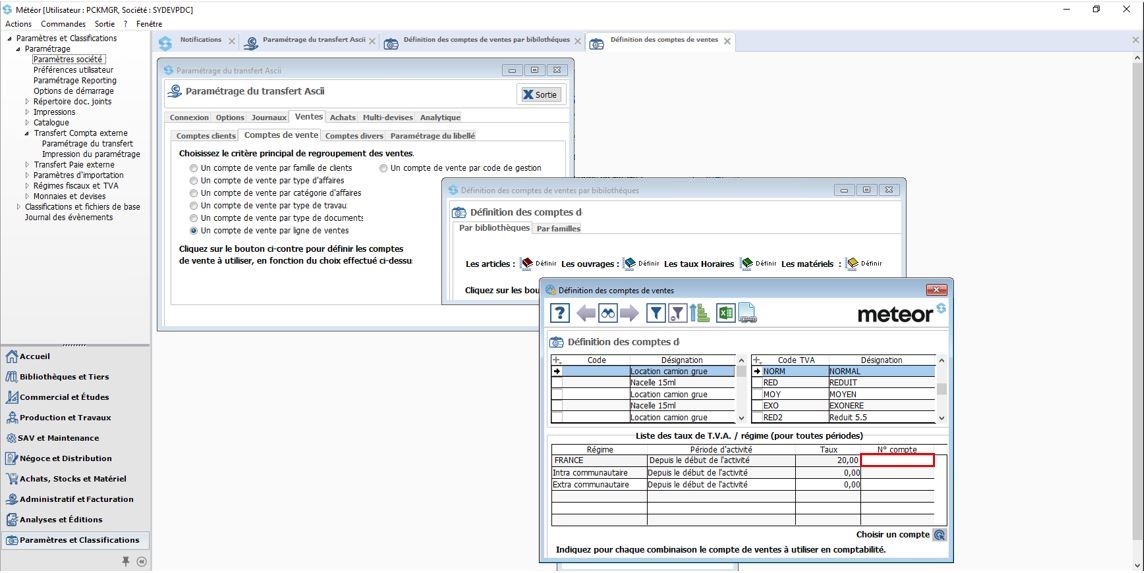
Task: Open Préférences utilisateur in the tree
Action: click(73, 70)
